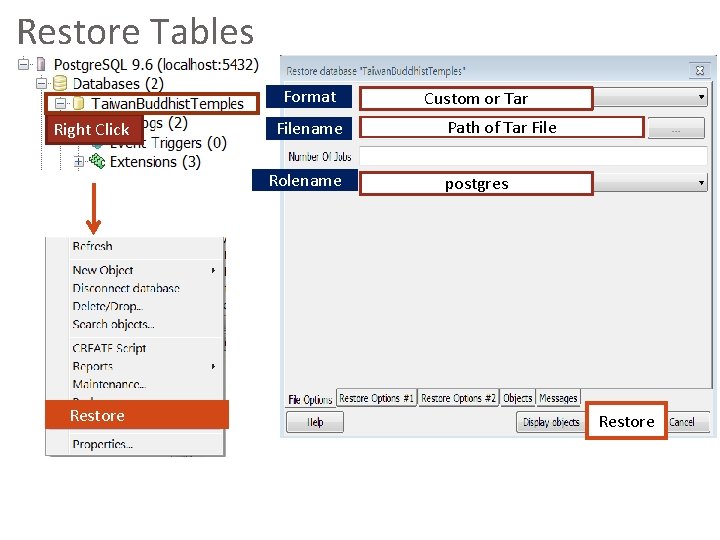
Task: Open the Format dropdown arrow
Action: (x=701, y=97)
